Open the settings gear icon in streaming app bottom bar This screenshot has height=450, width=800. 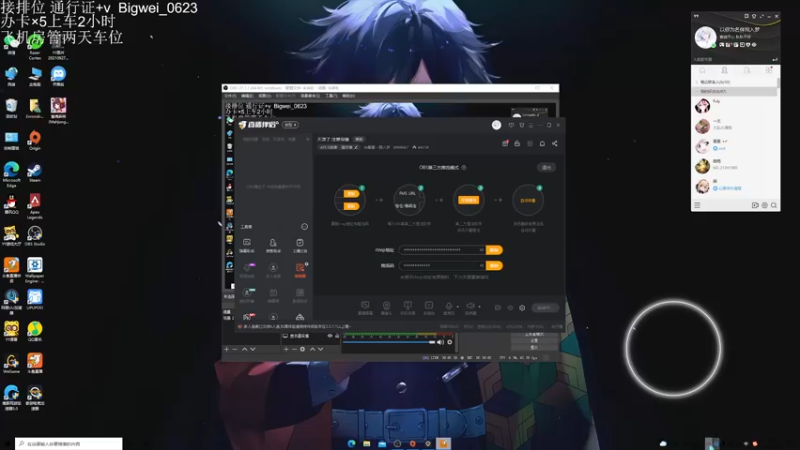tap(522, 308)
